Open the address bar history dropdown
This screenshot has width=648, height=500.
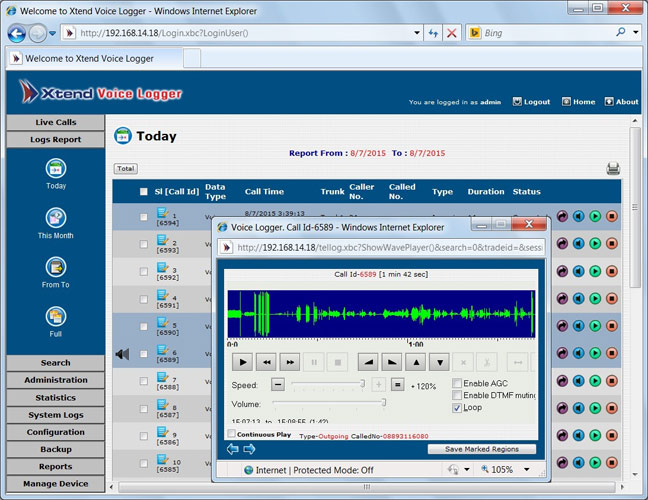pos(417,33)
